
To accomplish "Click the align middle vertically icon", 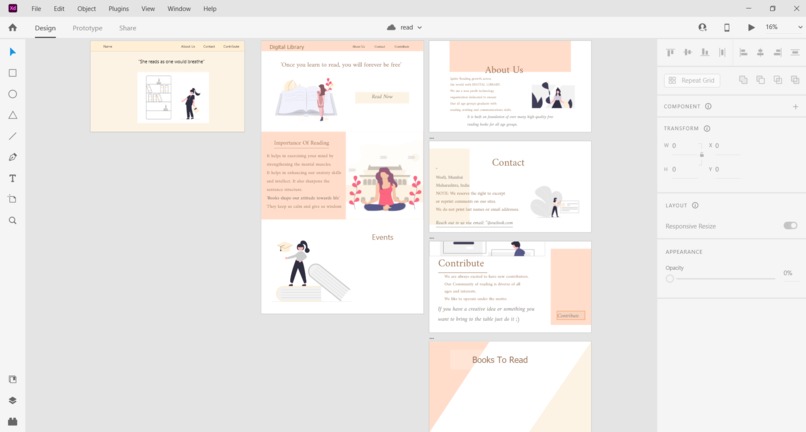I will (x=688, y=52).
